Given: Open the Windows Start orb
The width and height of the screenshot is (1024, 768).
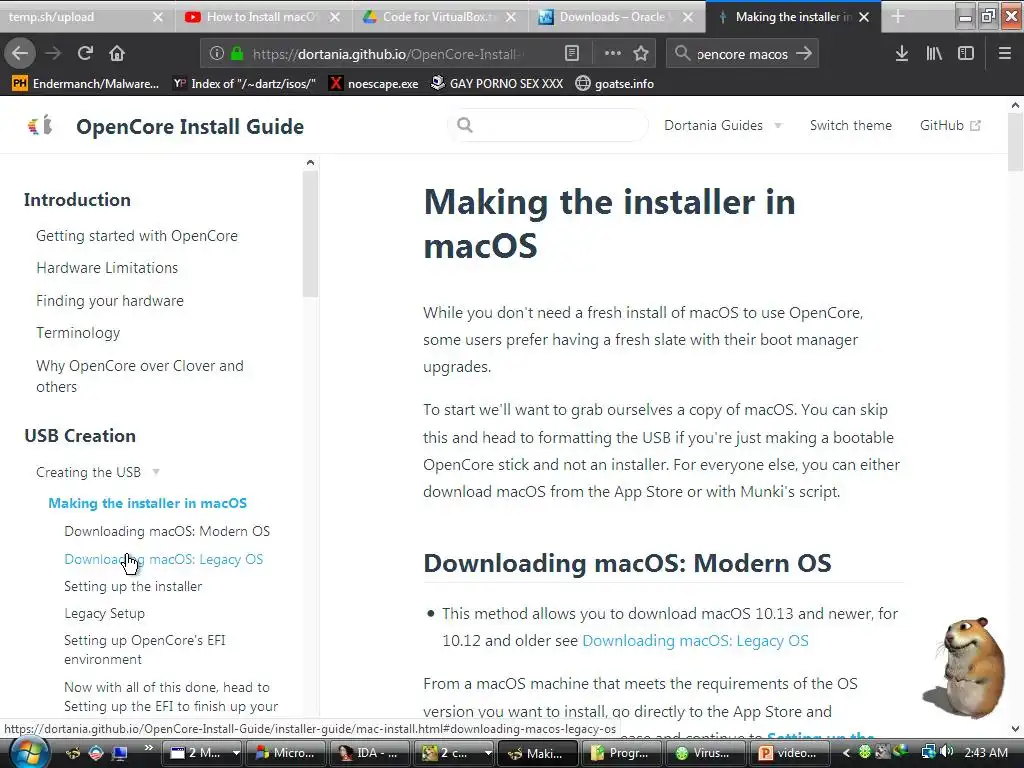Looking at the screenshot, I should (x=29, y=752).
